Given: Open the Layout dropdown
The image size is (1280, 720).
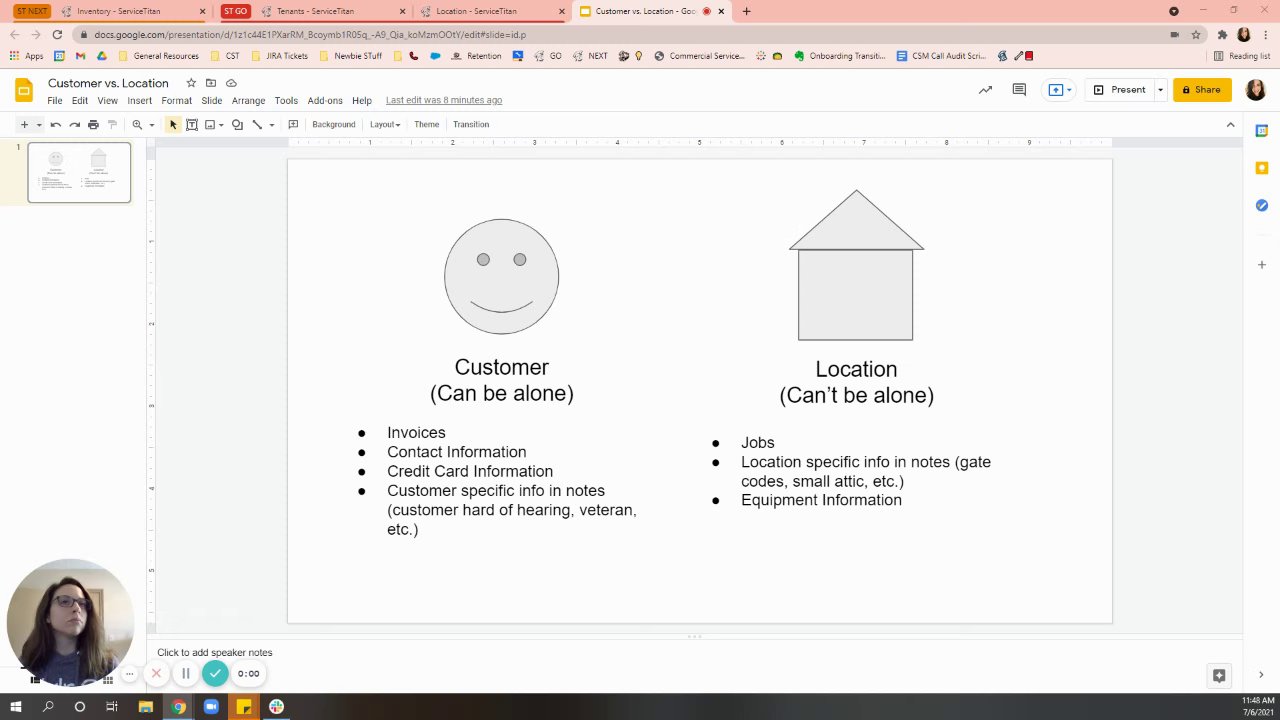Looking at the screenshot, I should coord(385,125).
